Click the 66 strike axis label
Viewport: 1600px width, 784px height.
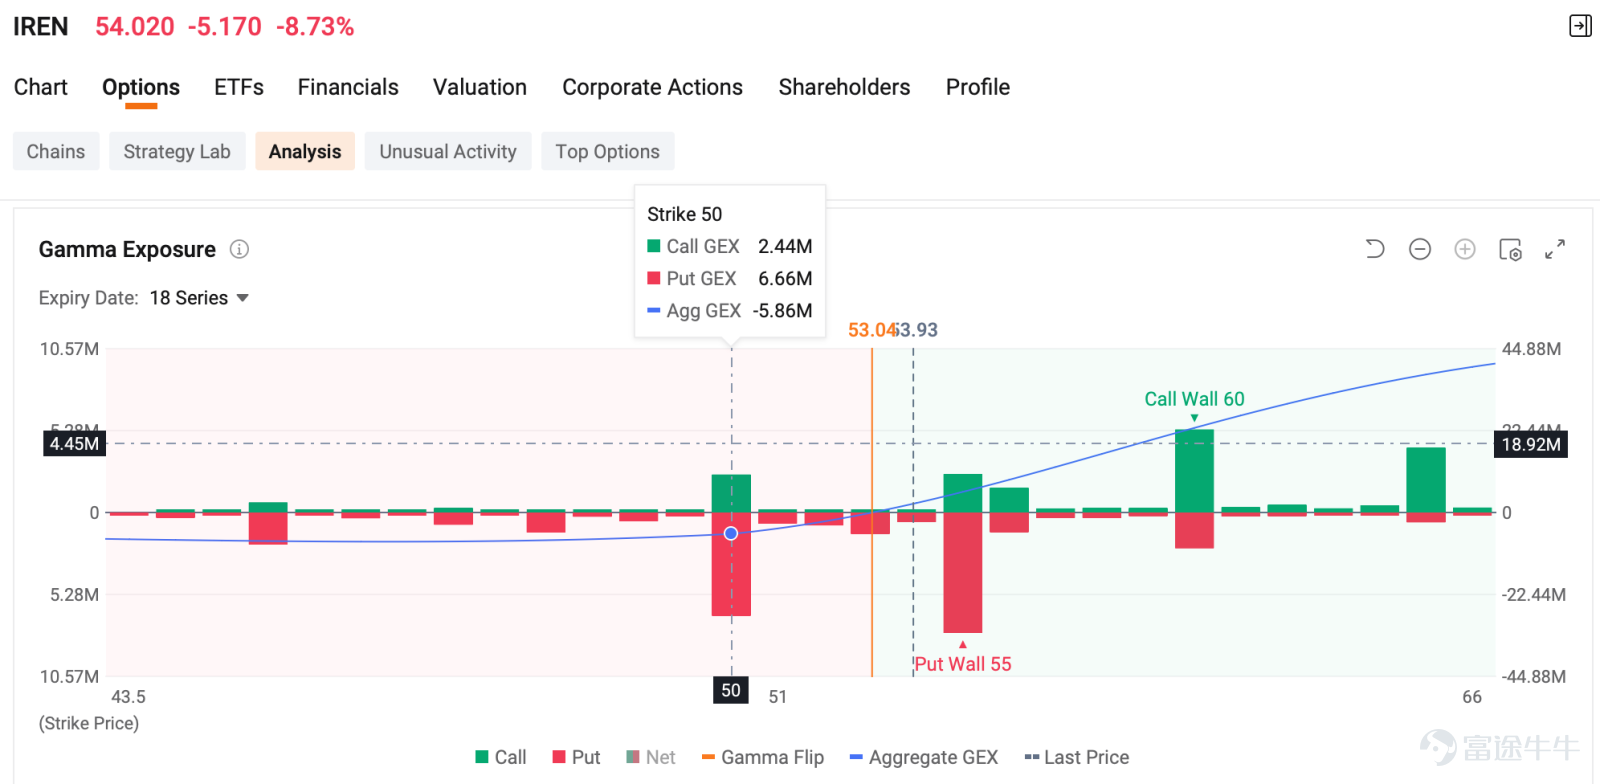pyautogui.click(x=1472, y=697)
